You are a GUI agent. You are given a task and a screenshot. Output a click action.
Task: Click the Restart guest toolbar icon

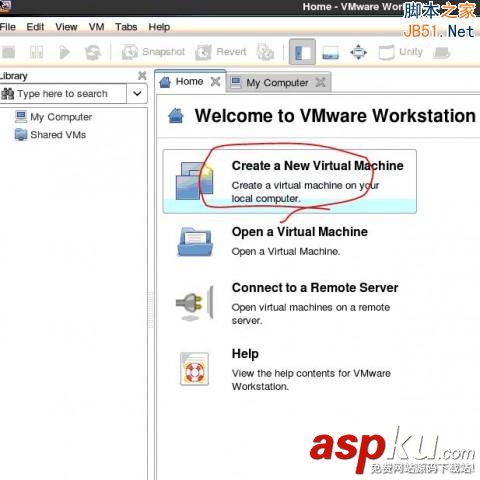pos(93,52)
